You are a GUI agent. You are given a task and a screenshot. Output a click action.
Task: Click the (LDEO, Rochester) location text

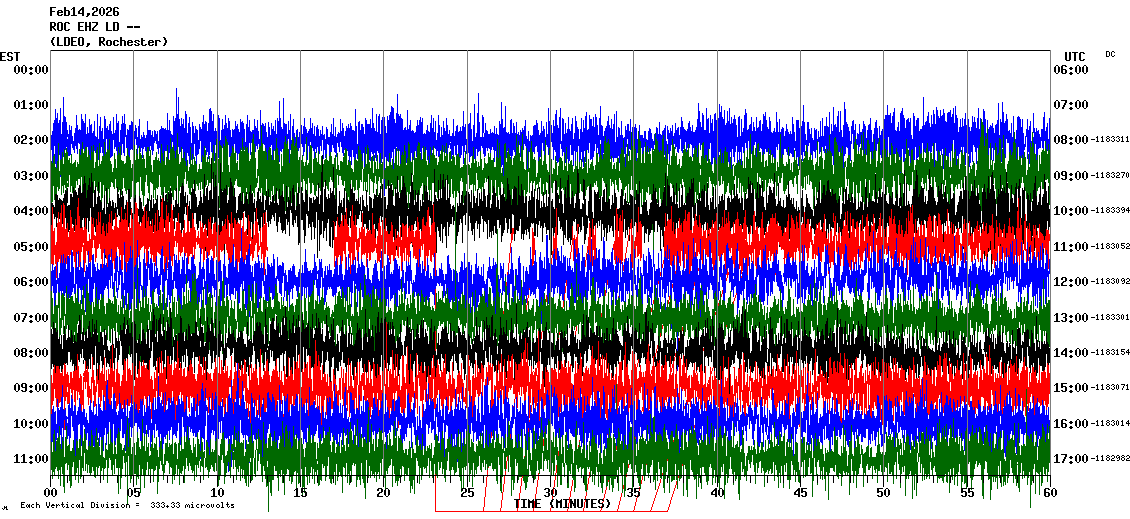pos(108,42)
